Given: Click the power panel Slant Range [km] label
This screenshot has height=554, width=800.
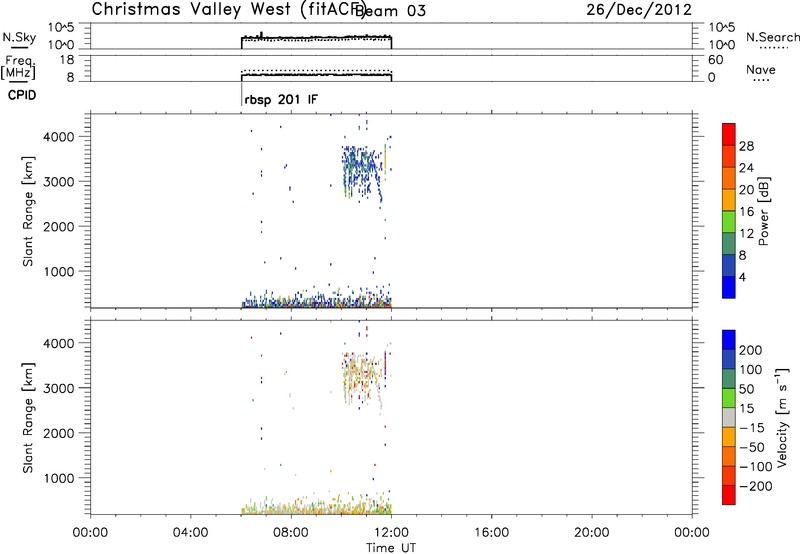Looking at the screenshot, I should pos(28,211).
